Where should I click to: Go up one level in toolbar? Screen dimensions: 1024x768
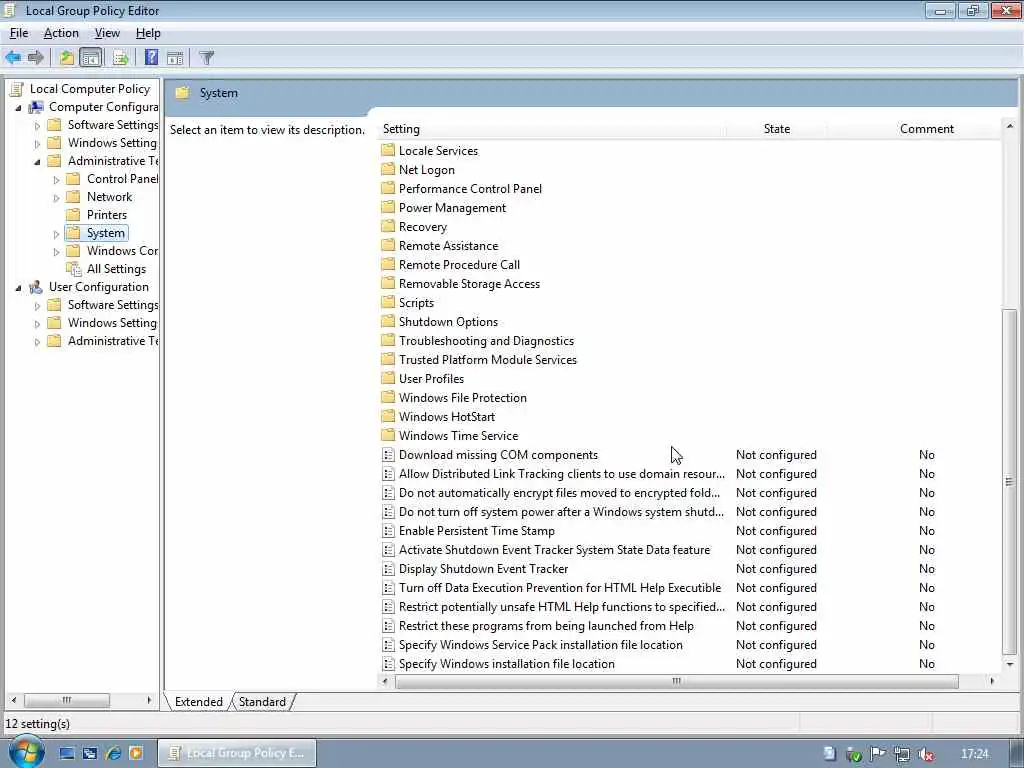point(67,57)
